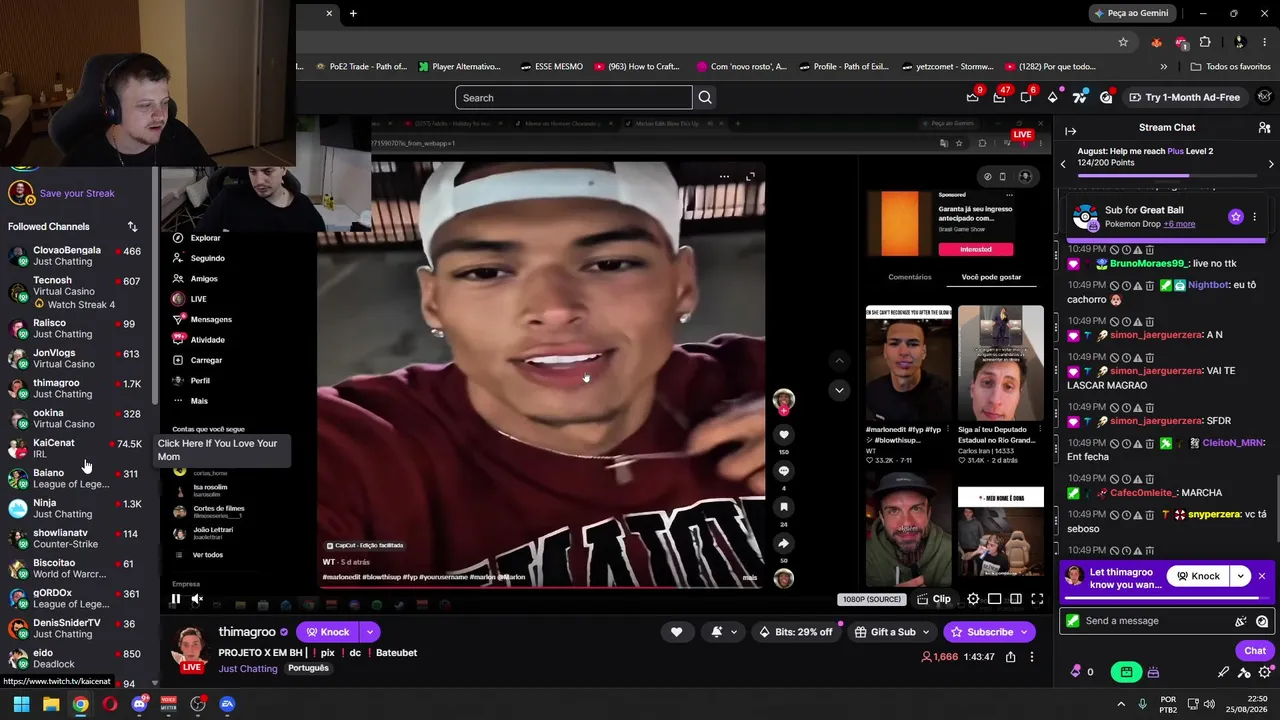This screenshot has height=720, width=1280.
Task: Click the community goal progress bar
Action: click(1165, 176)
